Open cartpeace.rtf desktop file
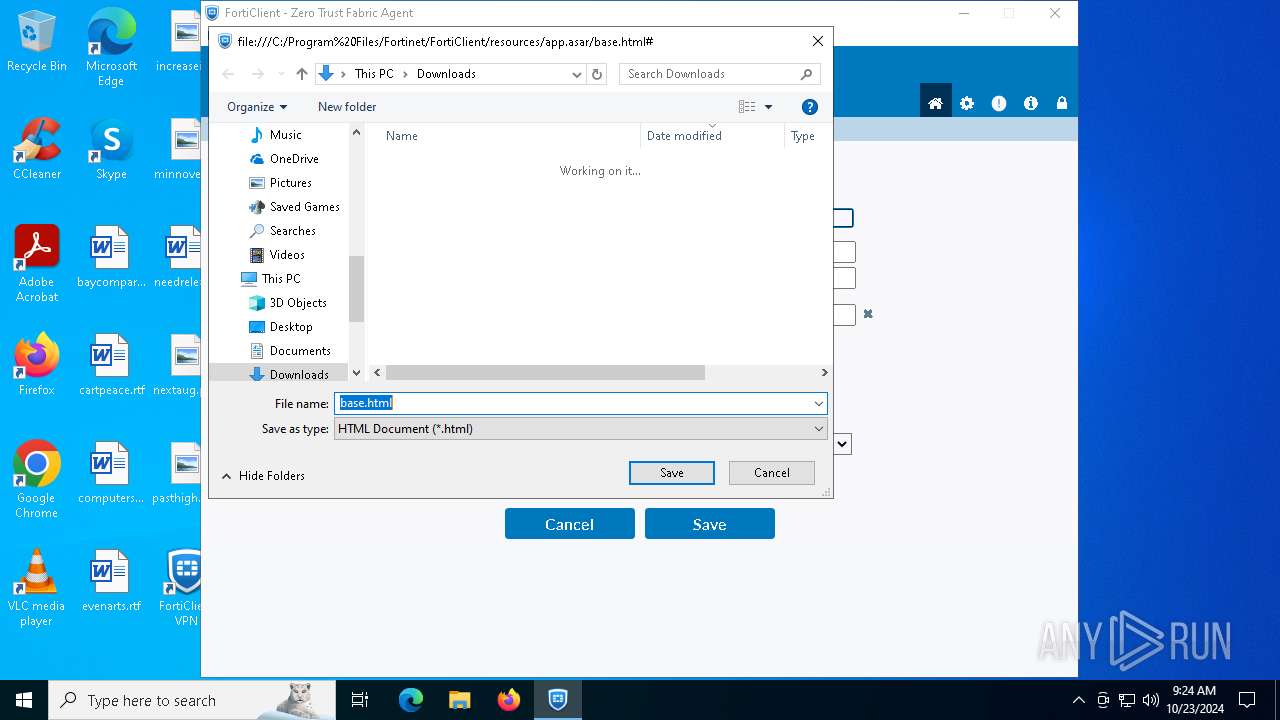Image resolution: width=1280 pixels, height=720 pixels. (111, 365)
